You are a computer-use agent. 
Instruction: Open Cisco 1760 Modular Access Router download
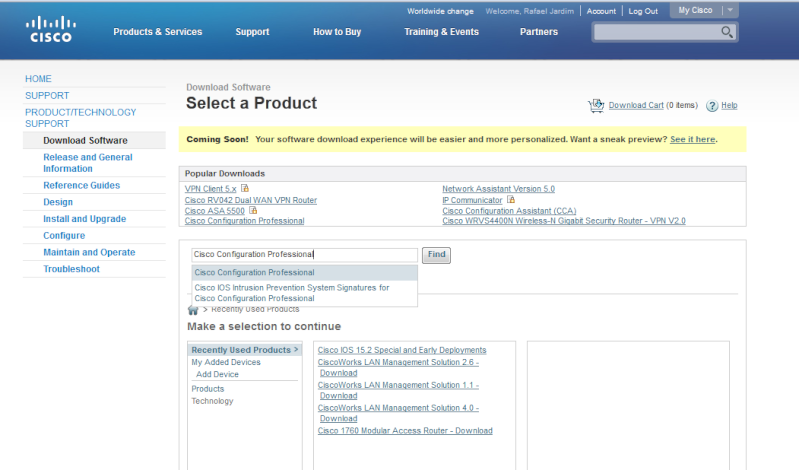(405, 431)
